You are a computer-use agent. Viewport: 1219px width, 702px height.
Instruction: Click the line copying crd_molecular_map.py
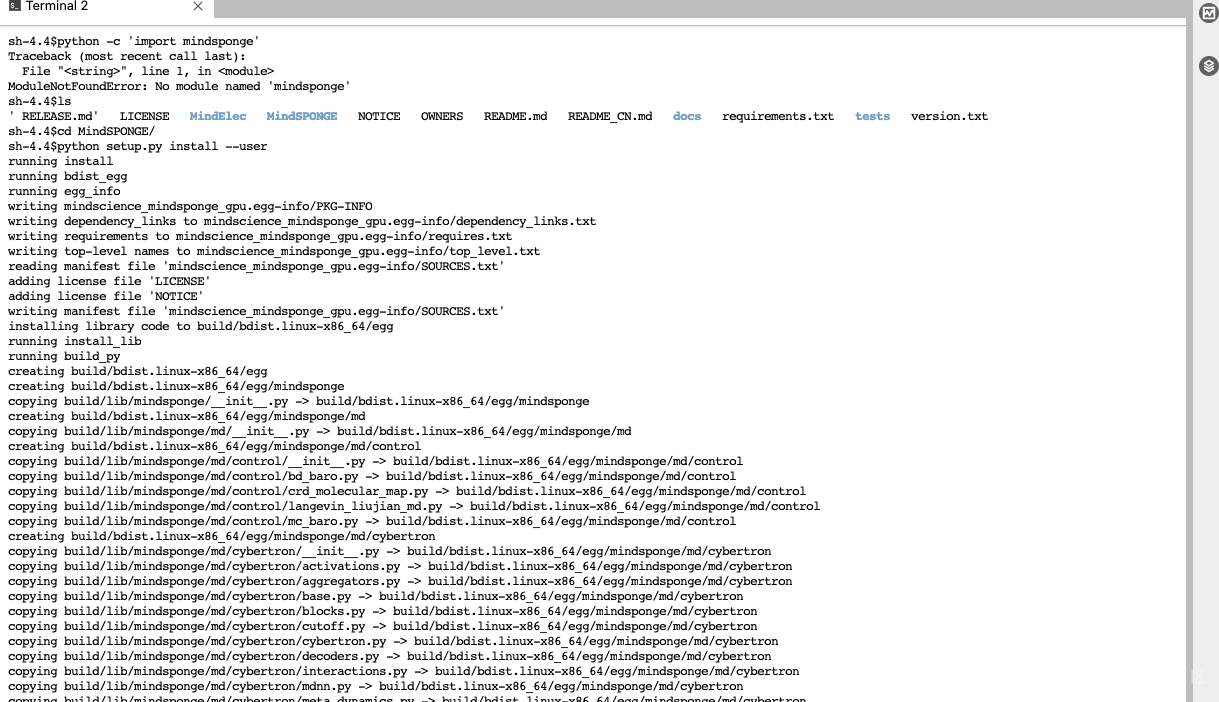pyautogui.click(x=407, y=491)
